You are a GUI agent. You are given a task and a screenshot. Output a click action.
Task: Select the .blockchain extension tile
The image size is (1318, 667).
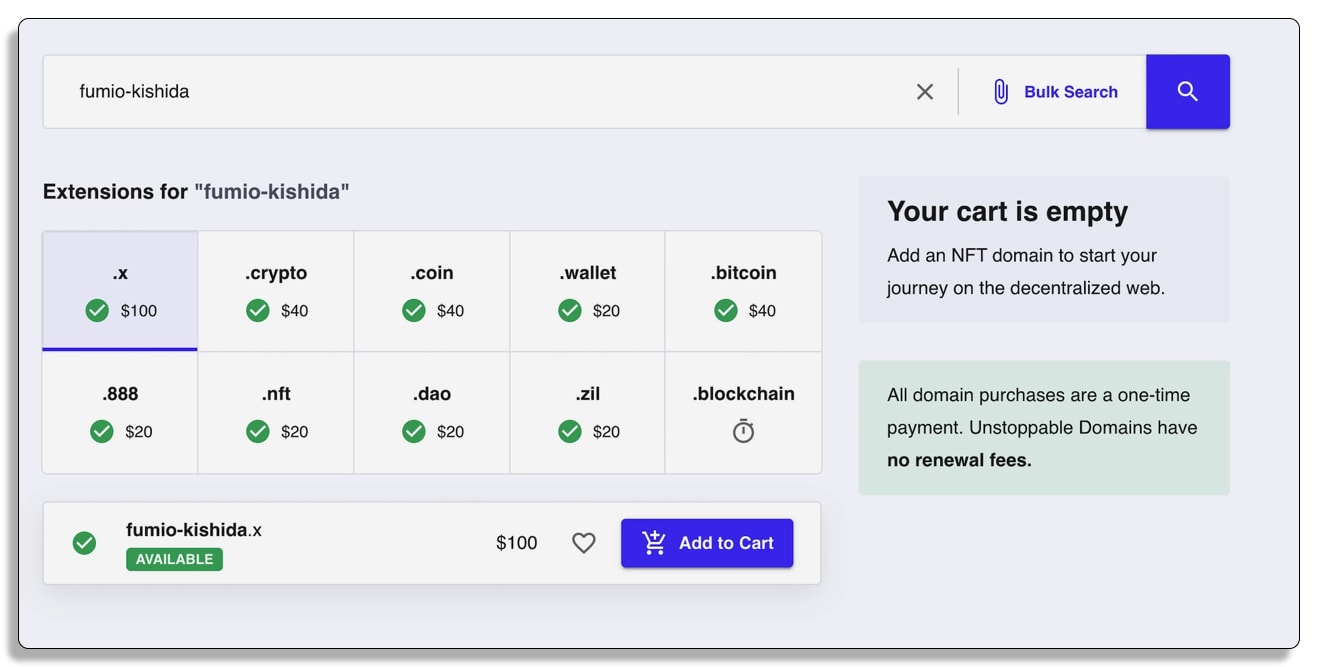point(743,412)
